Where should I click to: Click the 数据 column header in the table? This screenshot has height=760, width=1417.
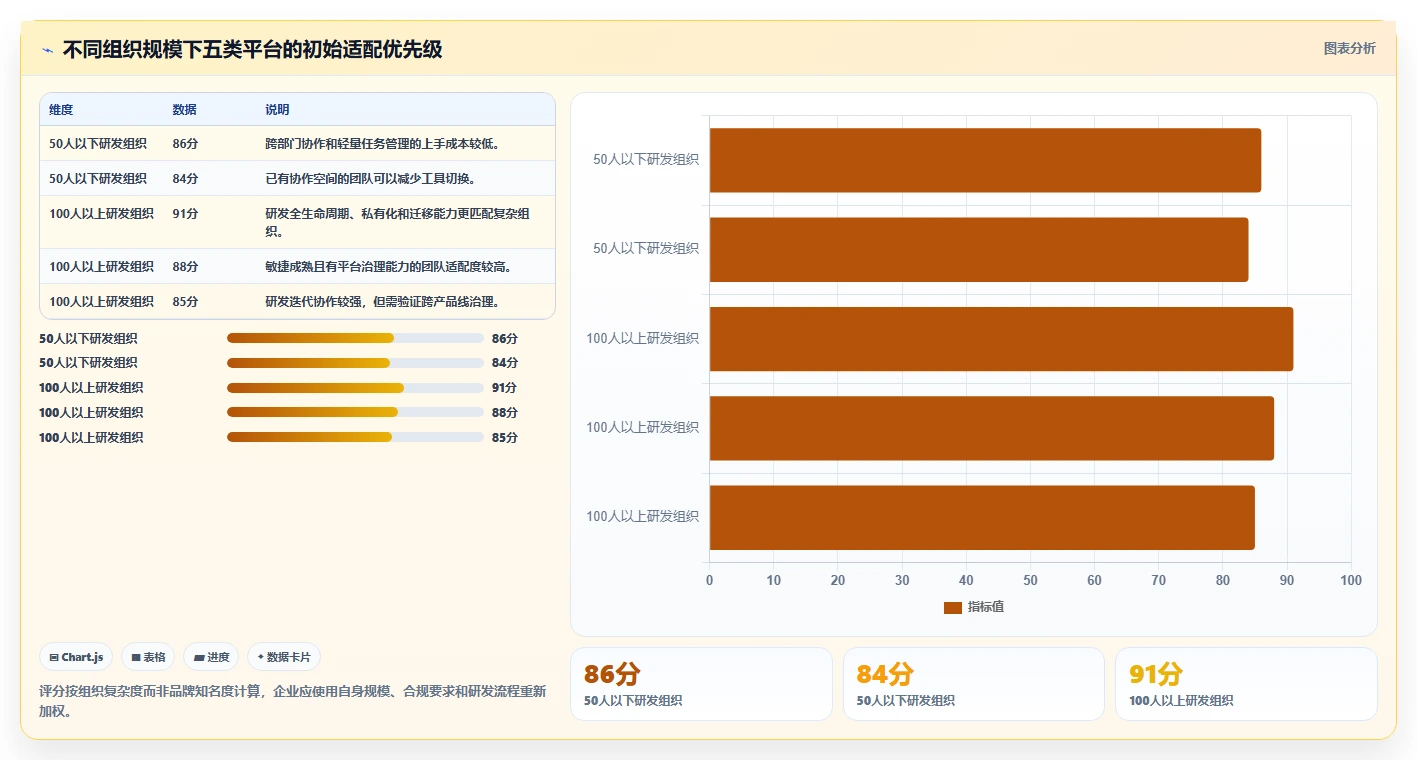pos(184,110)
